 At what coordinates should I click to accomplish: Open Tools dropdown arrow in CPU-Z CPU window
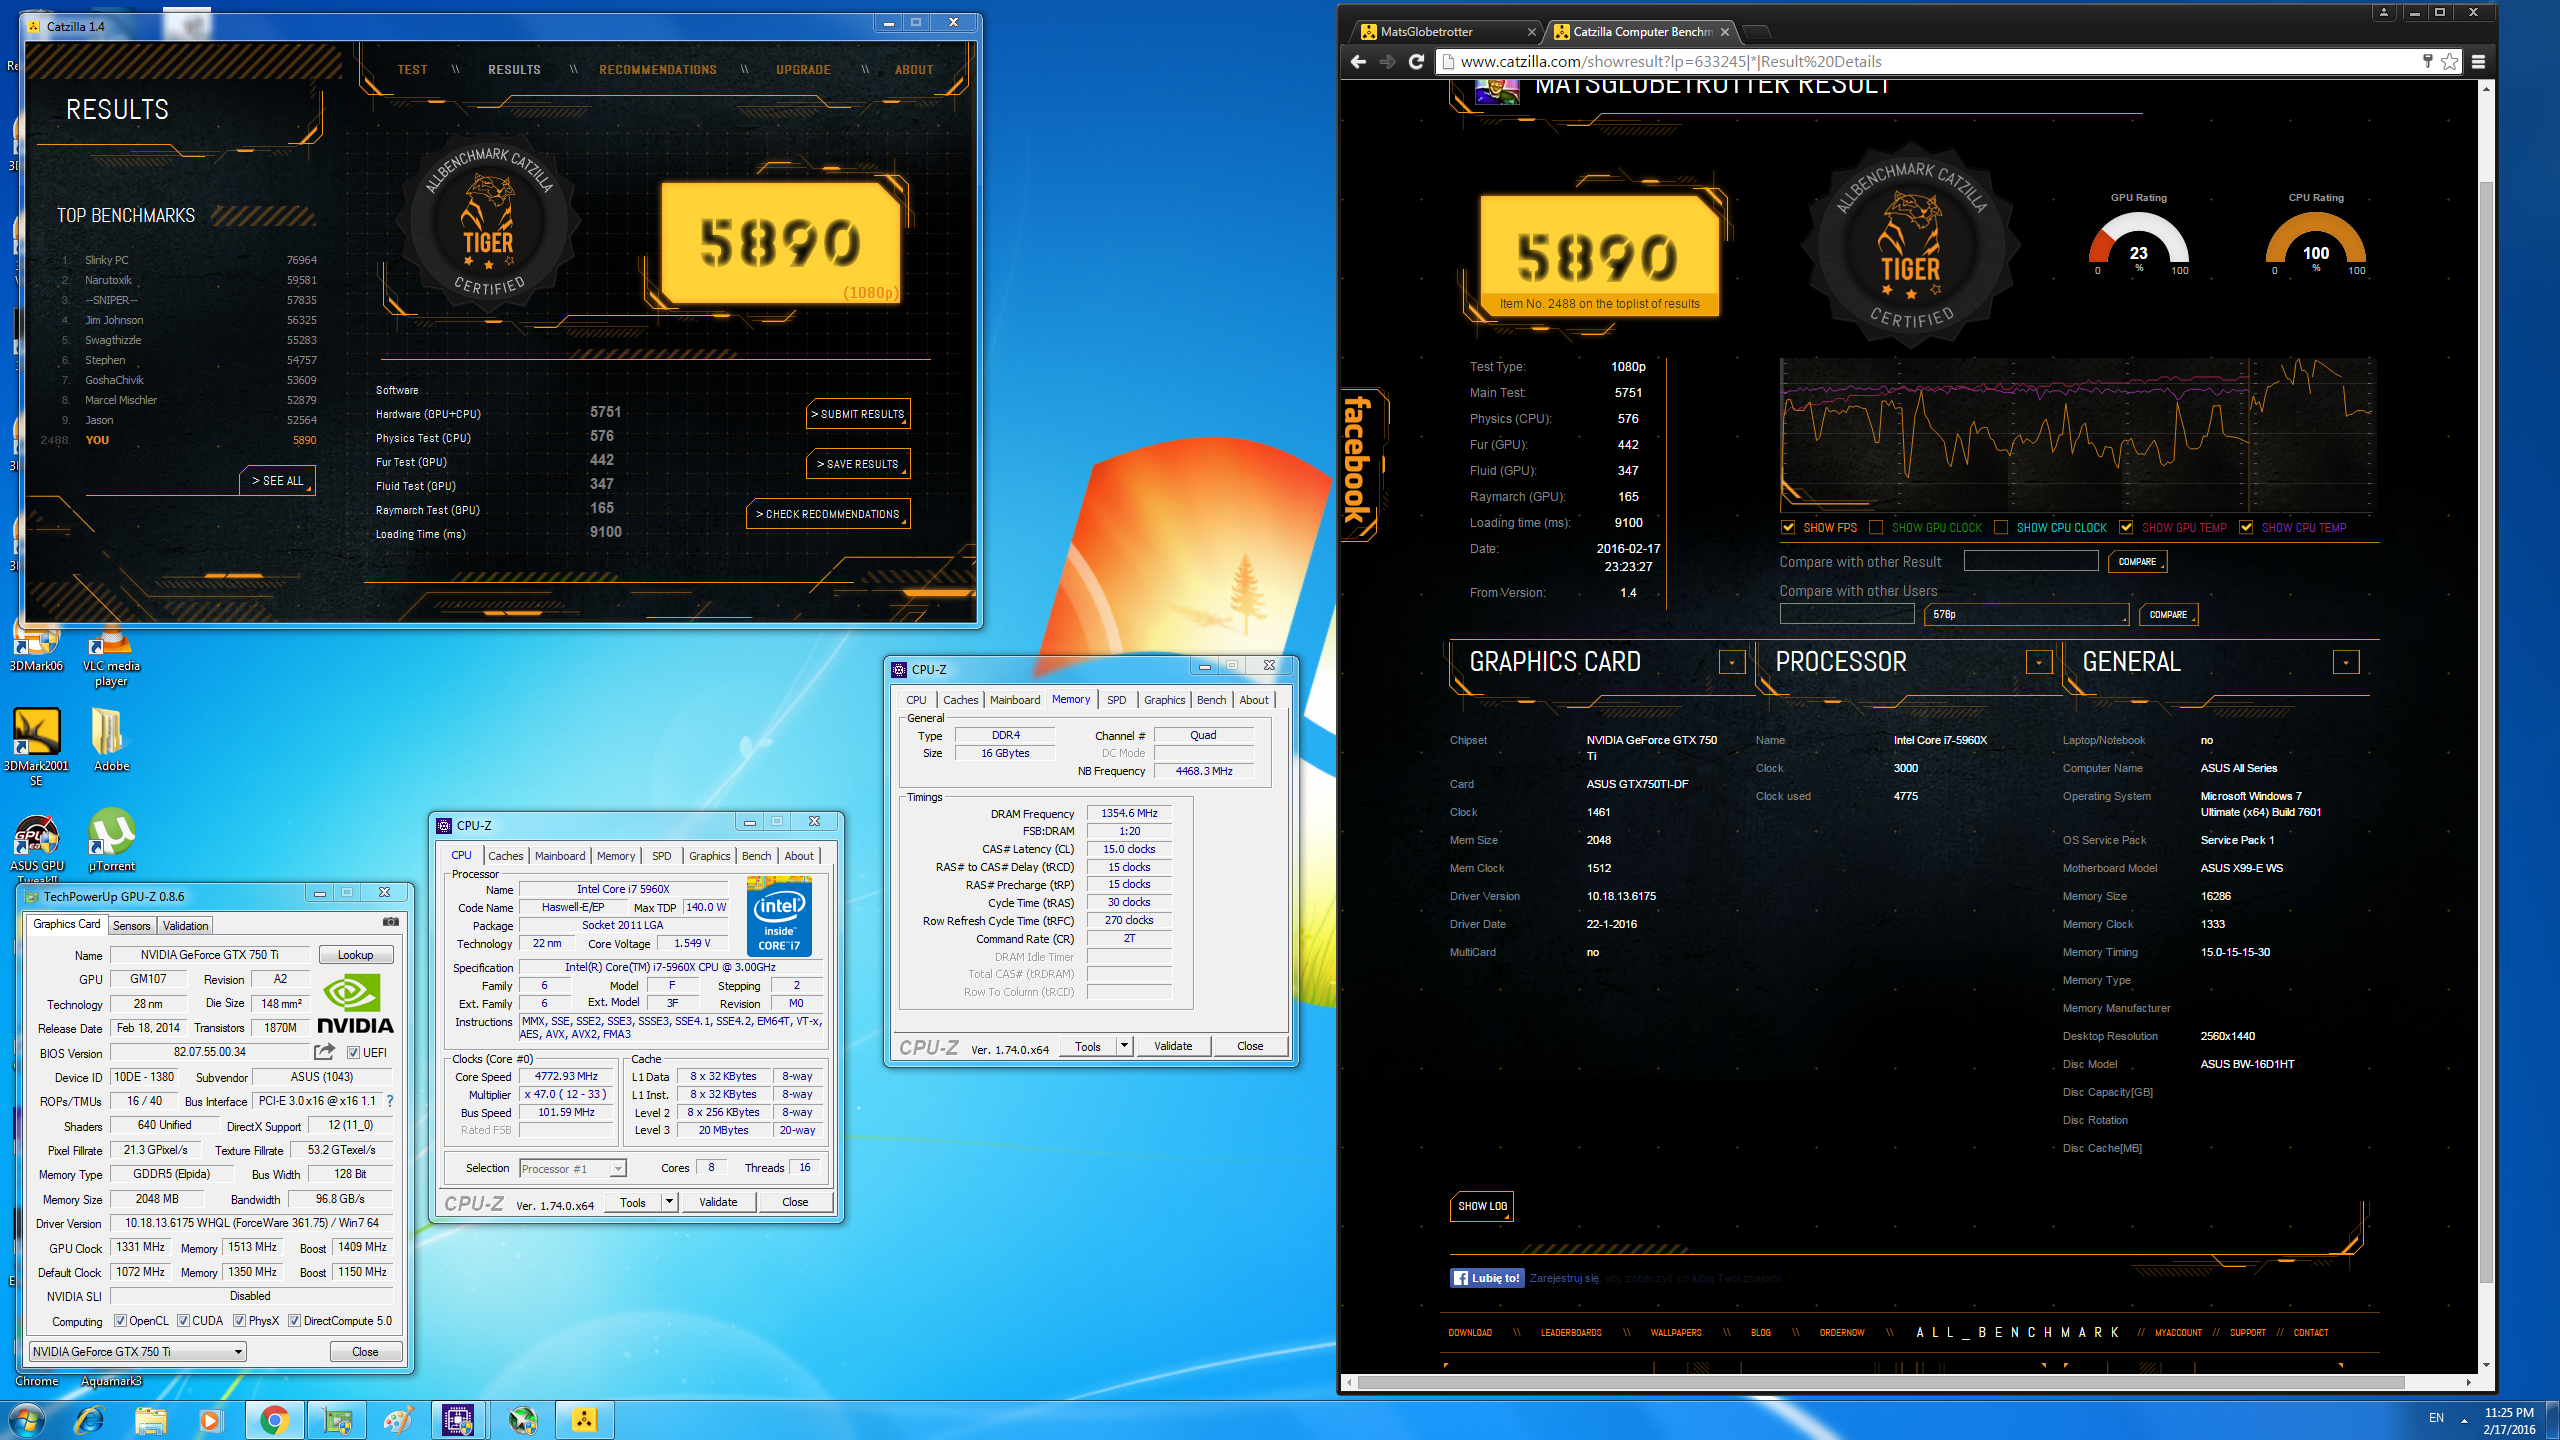point(669,1202)
